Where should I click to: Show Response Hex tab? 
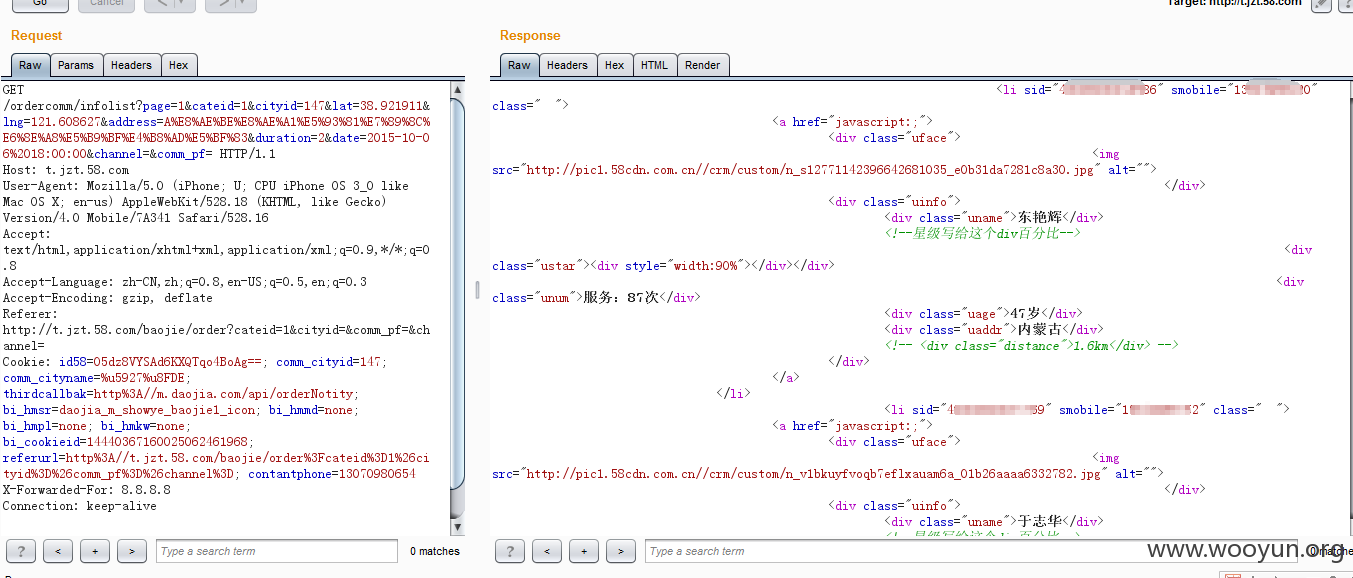click(615, 65)
